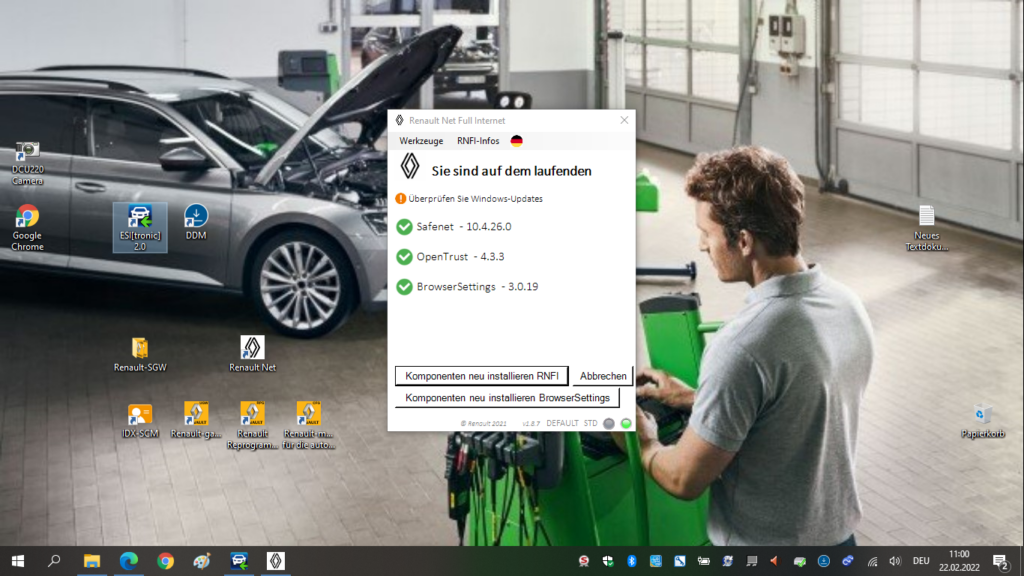Open the Windows Start menu
1024x576 pixels.
(x=18, y=561)
